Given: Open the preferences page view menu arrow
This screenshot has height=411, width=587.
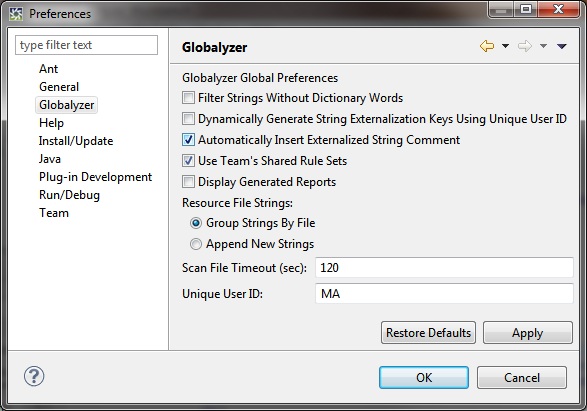Looking at the screenshot, I should tap(562, 46).
